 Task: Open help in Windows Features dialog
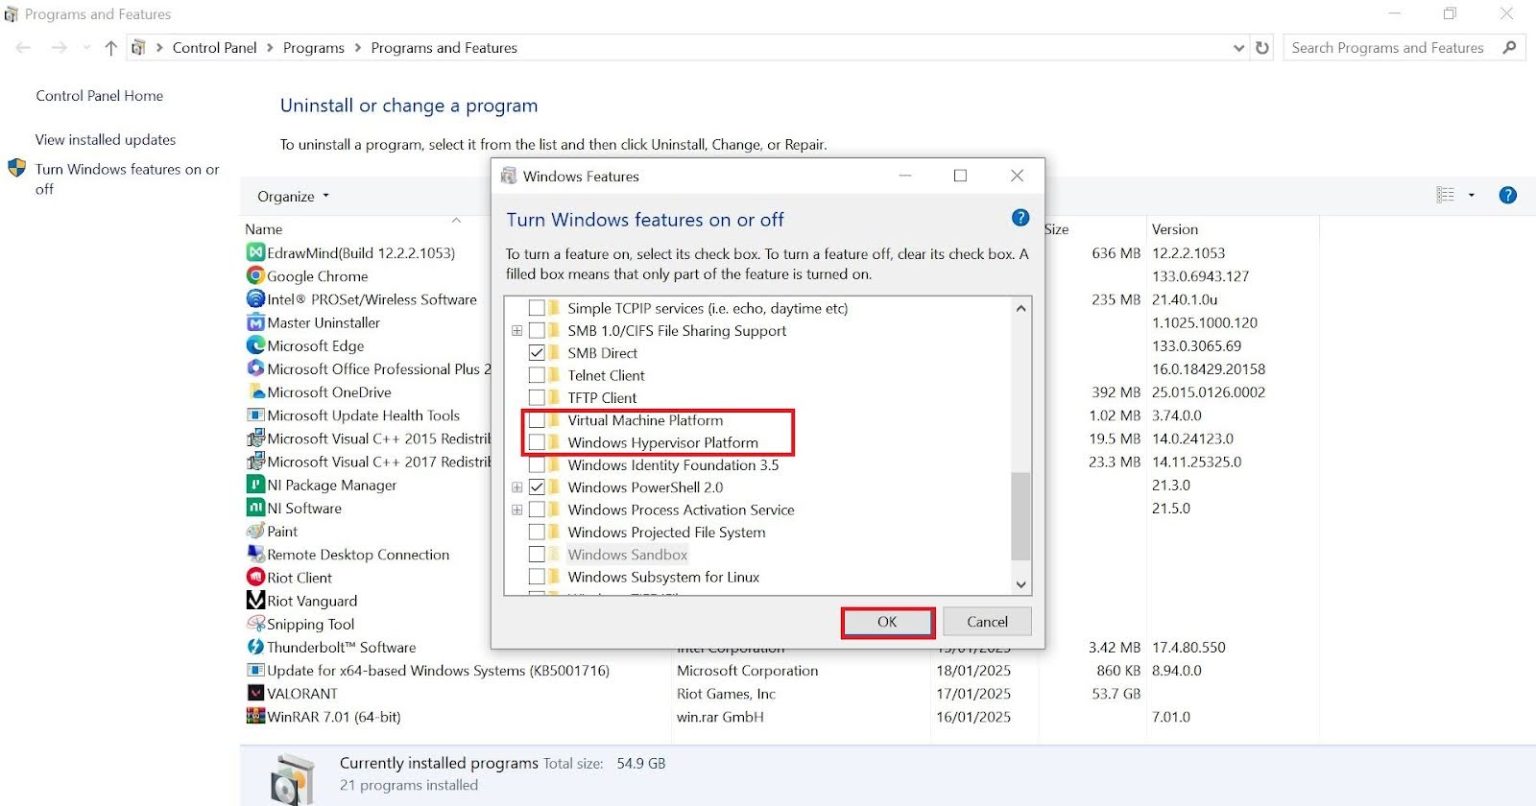tap(1020, 218)
